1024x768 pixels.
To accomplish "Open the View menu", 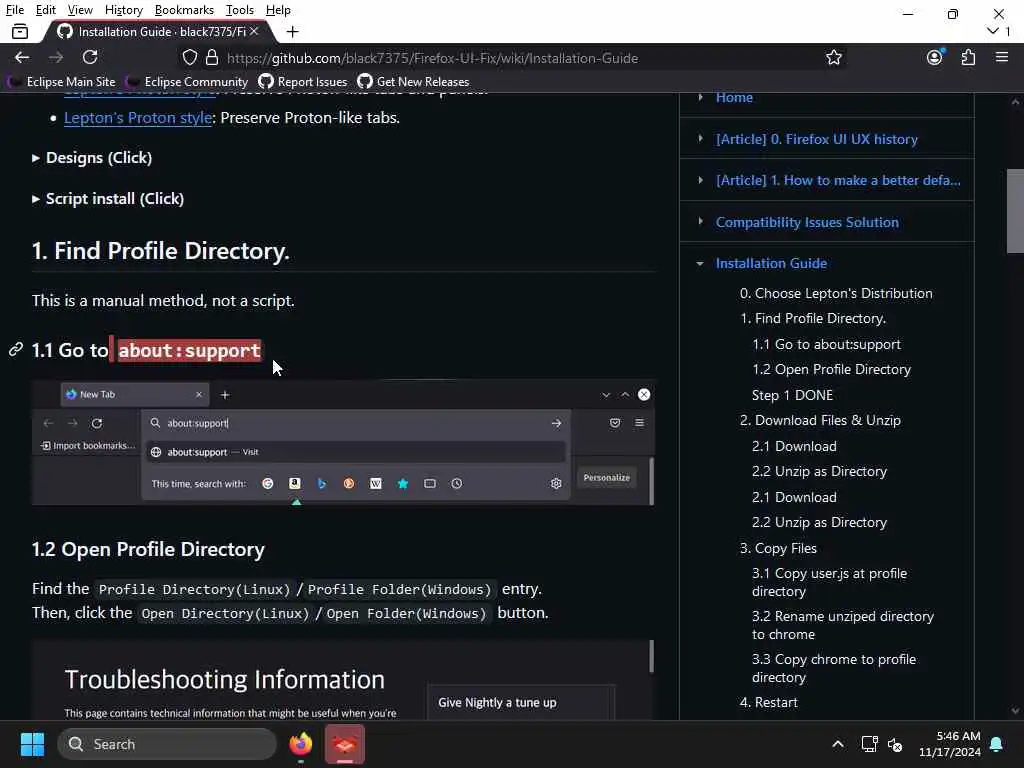I will [80, 10].
